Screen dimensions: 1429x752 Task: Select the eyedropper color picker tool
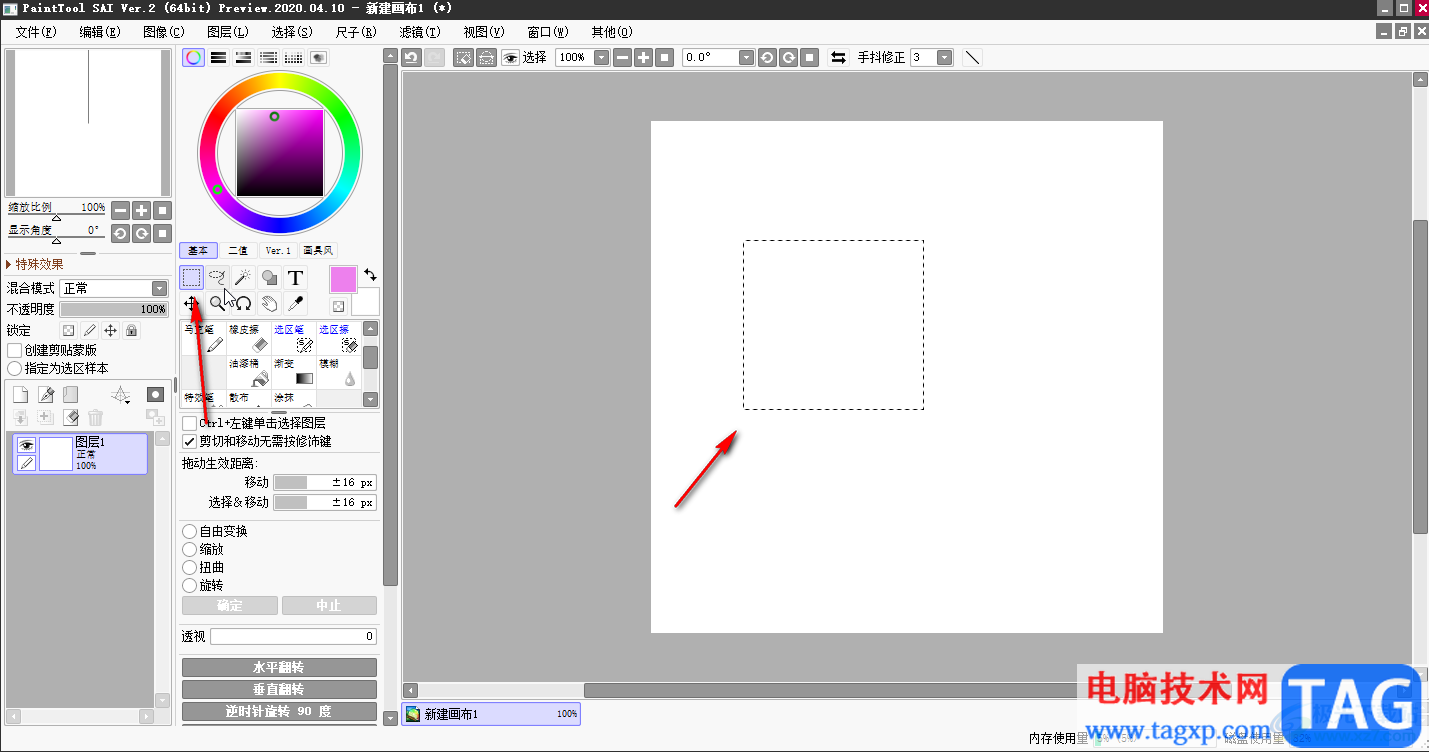click(x=295, y=303)
